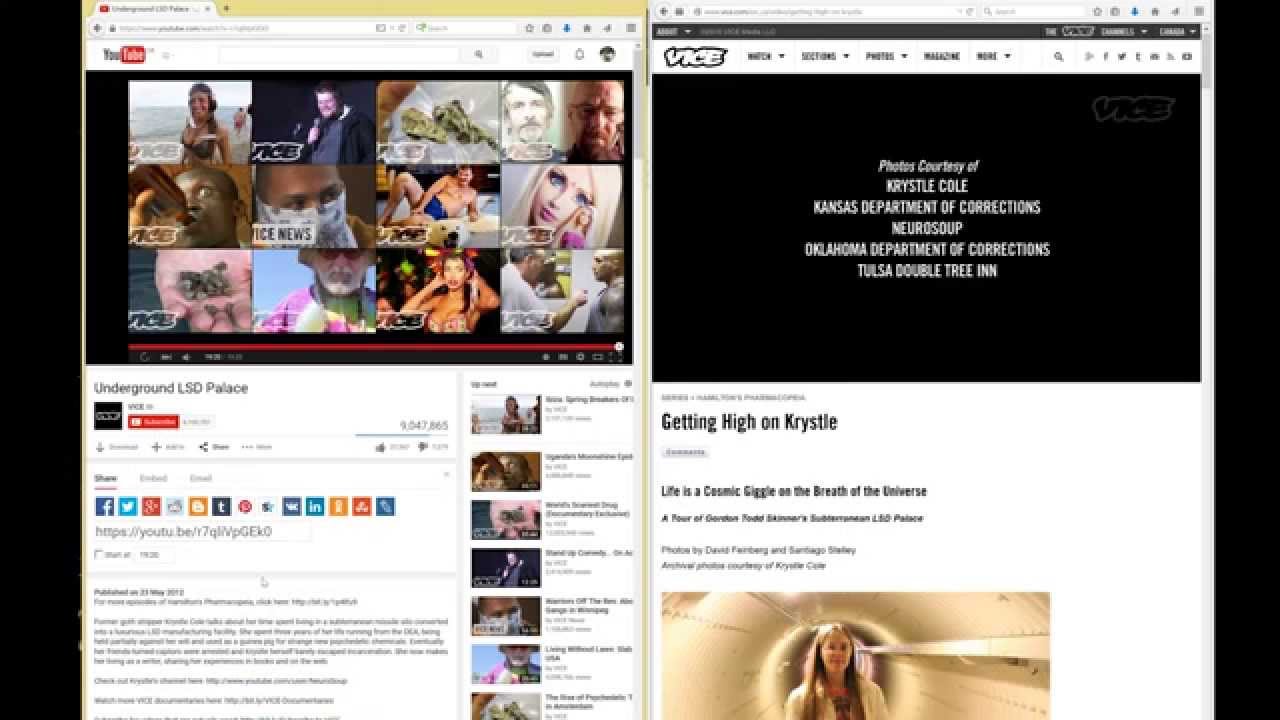Expand the More menu on VICE

[993, 57]
